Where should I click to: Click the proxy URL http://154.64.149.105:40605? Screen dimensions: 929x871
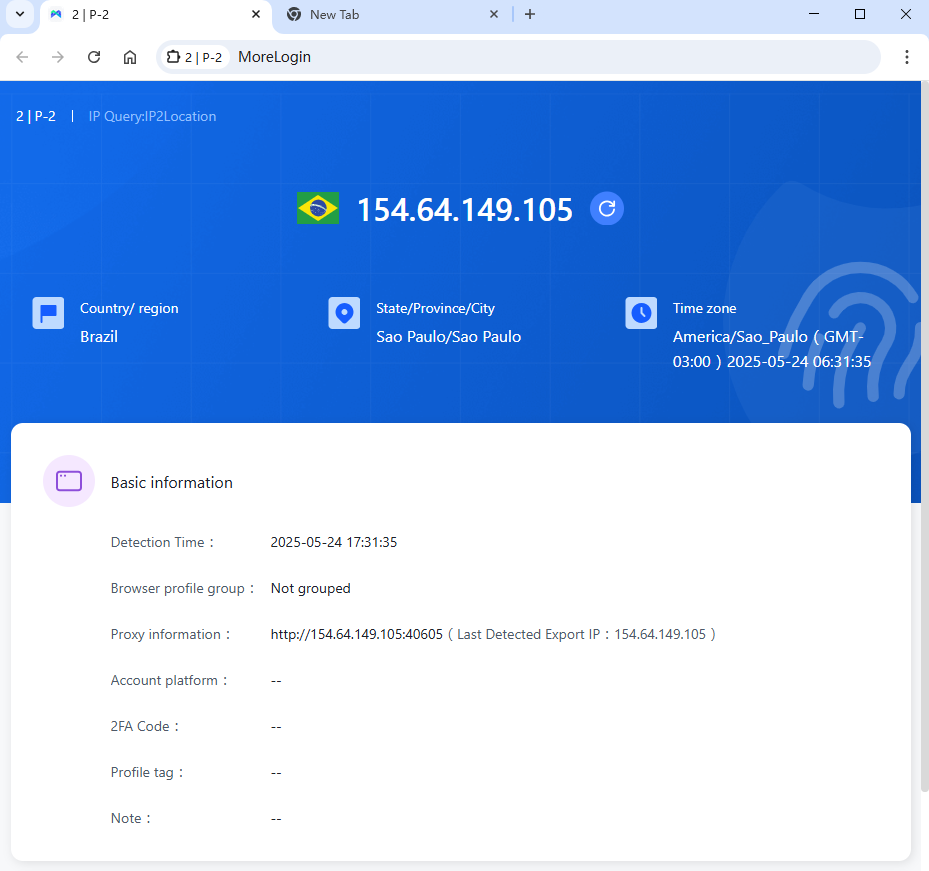[356, 634]
